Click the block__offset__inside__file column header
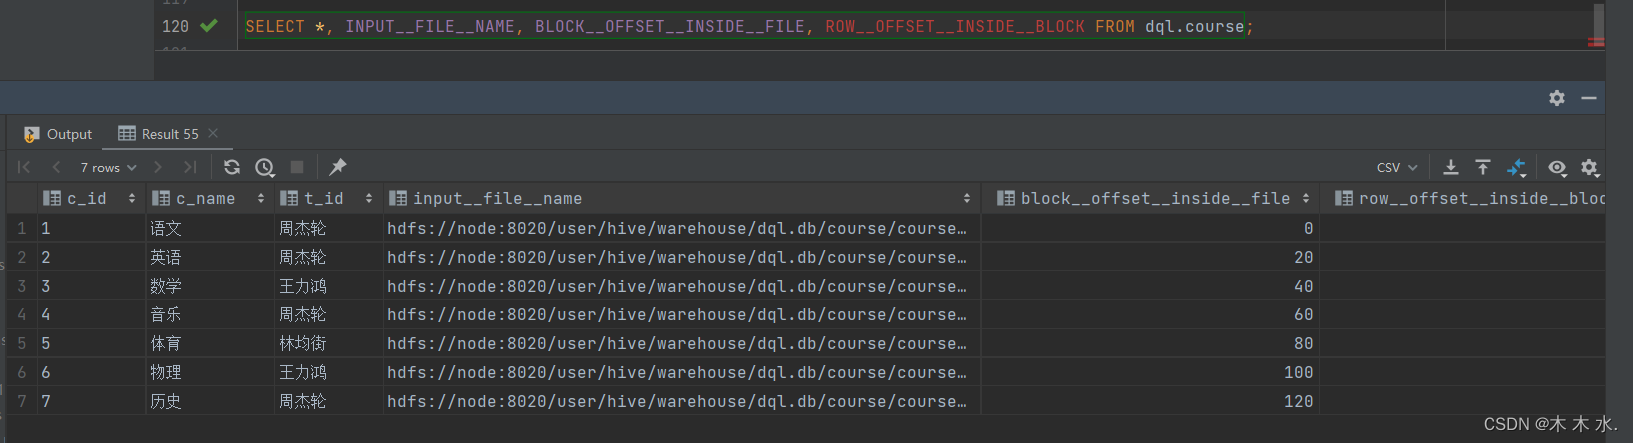 (x=1150, y=198)
